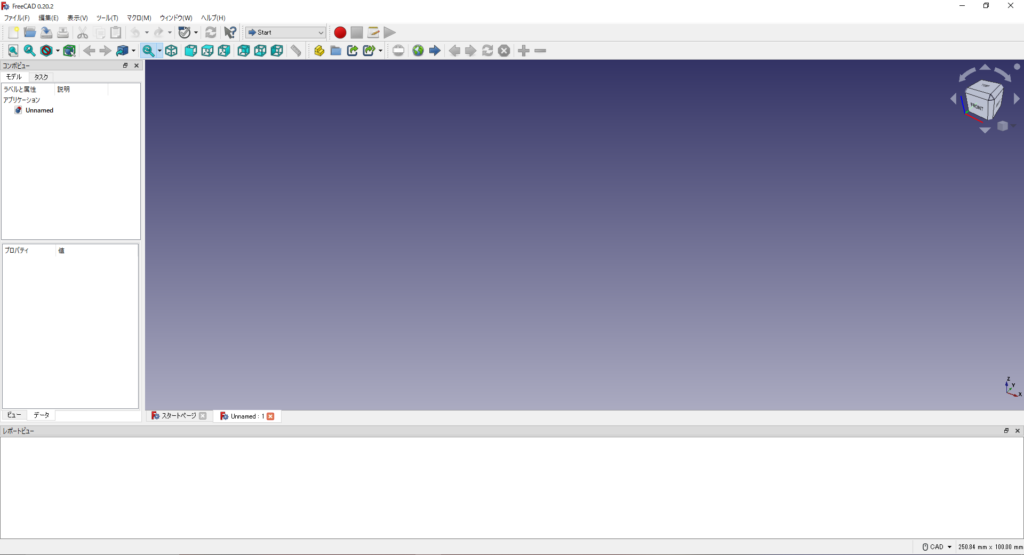Screen dimensions: 1024x555
Task: Set the Front view cube icon
Action: point(190,50)
